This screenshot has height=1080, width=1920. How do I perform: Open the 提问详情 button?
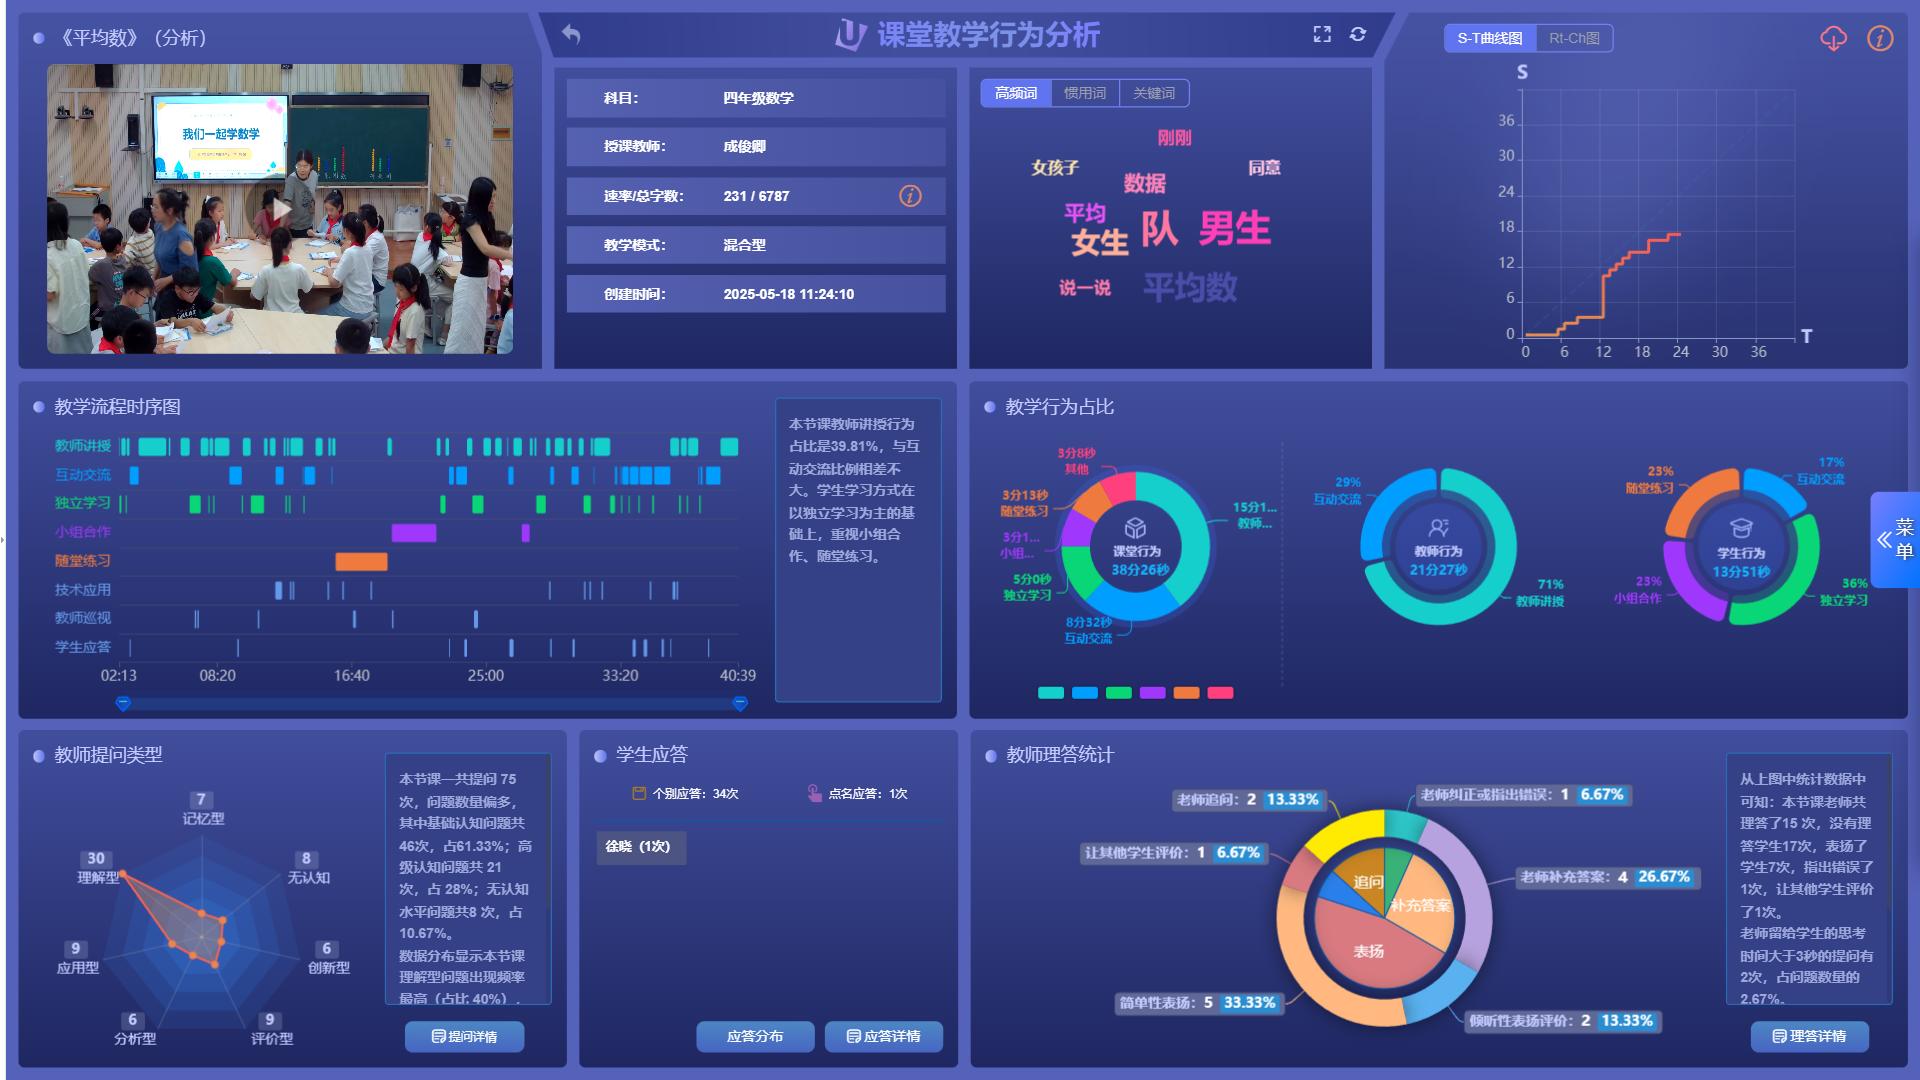[464, 1036]
